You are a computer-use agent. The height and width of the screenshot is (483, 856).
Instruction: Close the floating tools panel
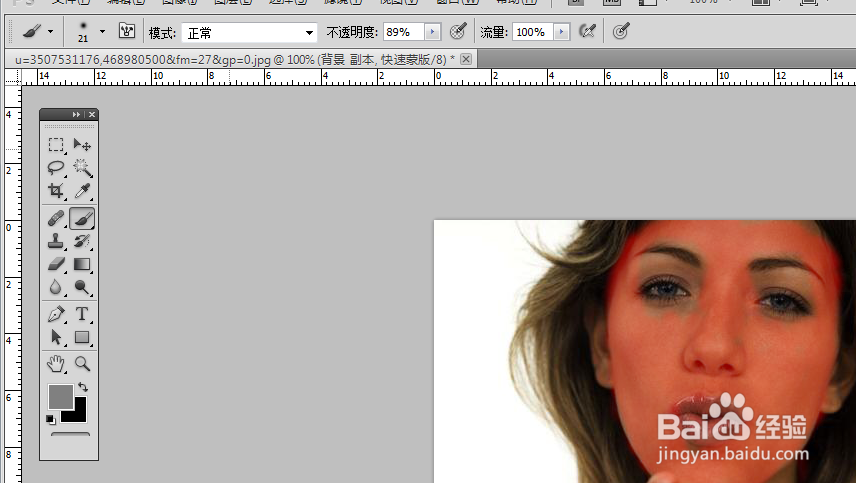coord(92,114)
